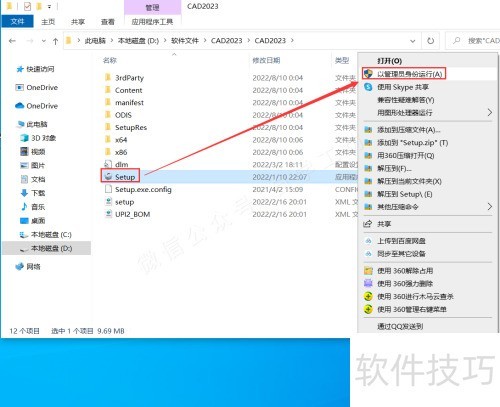Expand path chevron after 软件文件
The height and width of the screenshot is (407, 500).
[x=205, y=41]
